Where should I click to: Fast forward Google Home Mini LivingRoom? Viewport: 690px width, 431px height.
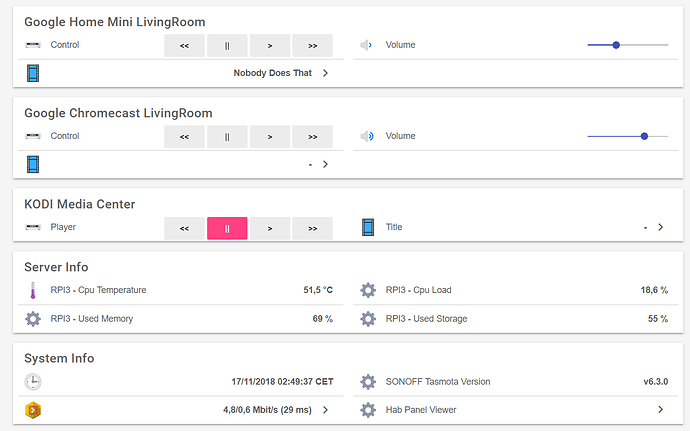click(x=312, y=45)
